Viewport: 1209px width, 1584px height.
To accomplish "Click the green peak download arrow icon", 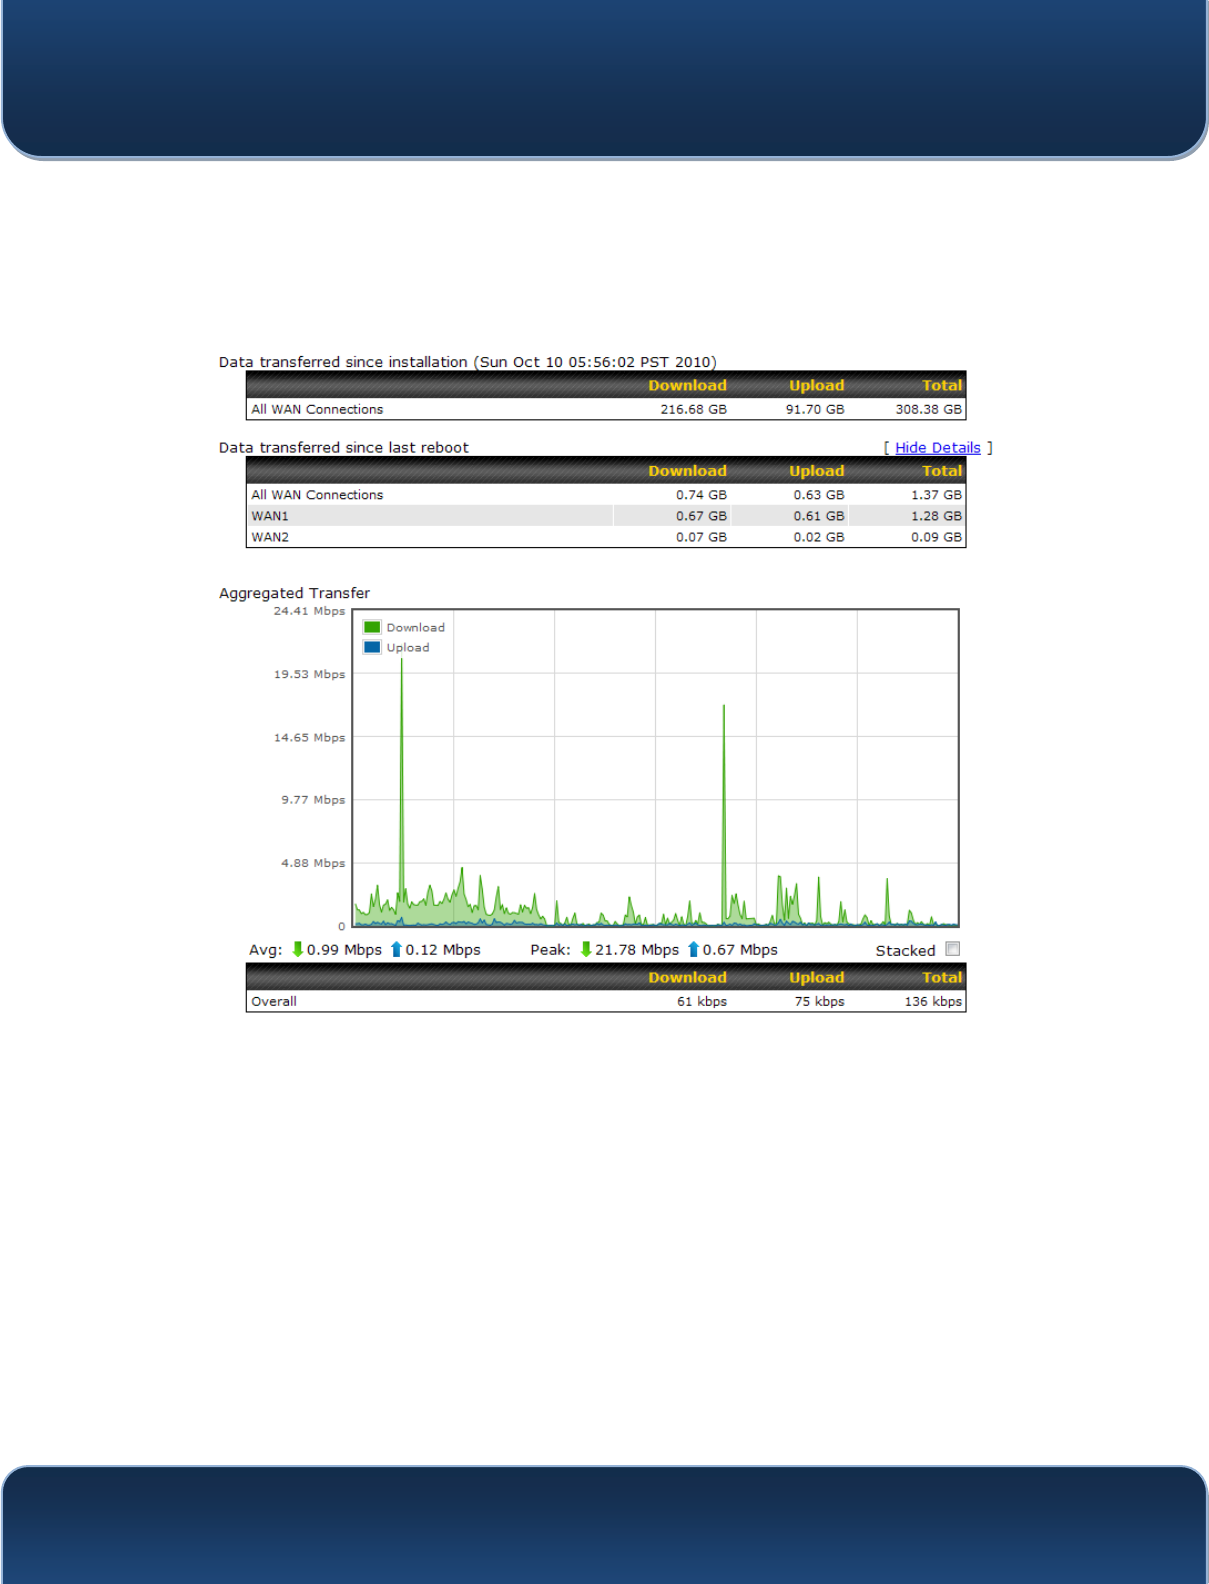I will (586, 949).
